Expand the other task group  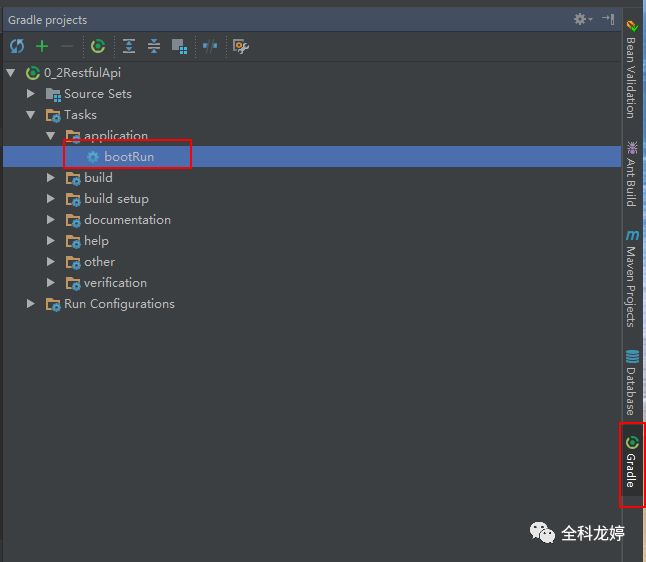51,262
